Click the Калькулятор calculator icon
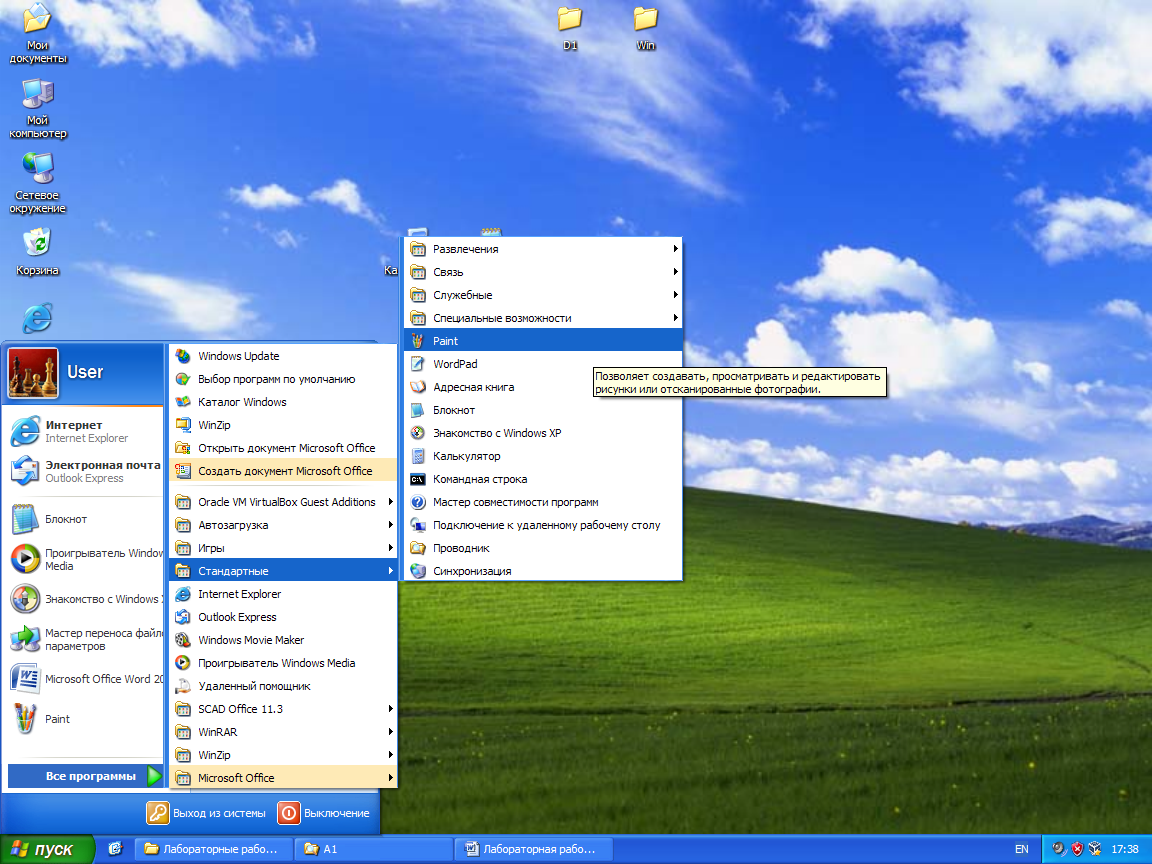This screenshot has height=864, width=1152. click(417, 456)
